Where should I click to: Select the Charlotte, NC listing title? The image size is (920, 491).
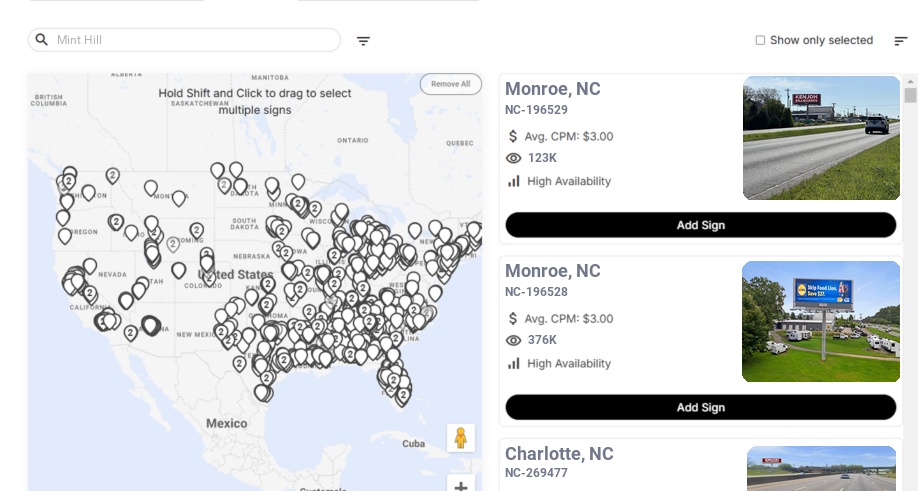tap(559, 454)
